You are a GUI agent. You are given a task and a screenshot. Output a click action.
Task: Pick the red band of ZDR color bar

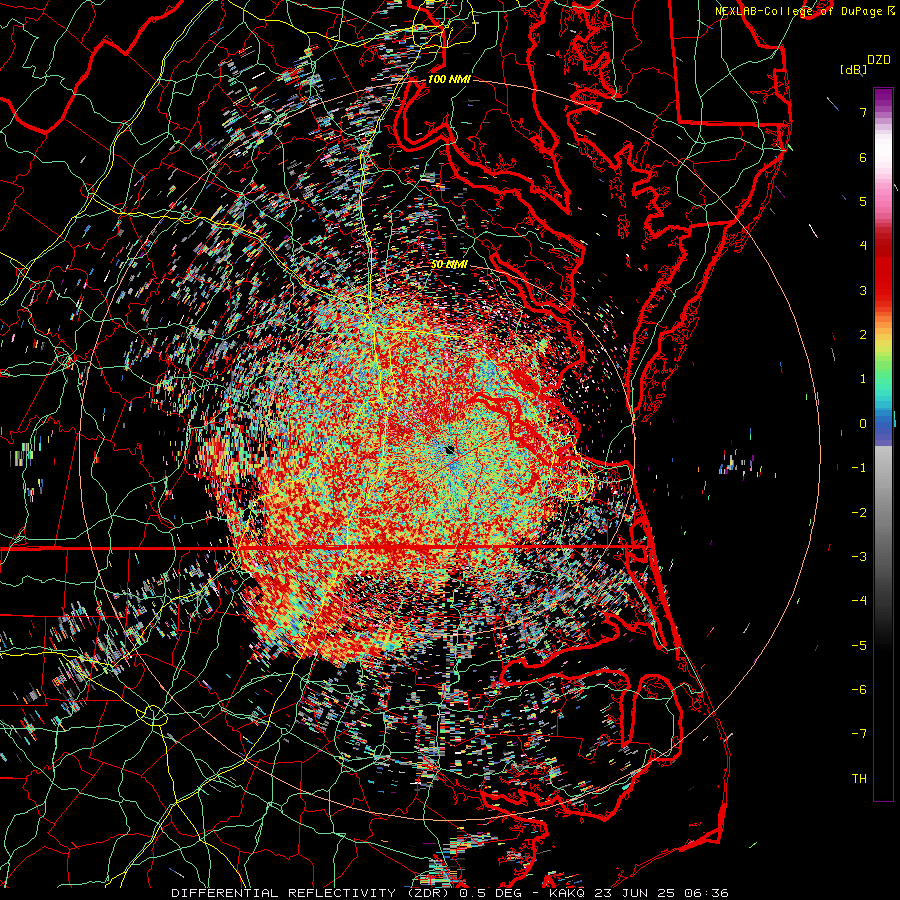pos(883,270)
